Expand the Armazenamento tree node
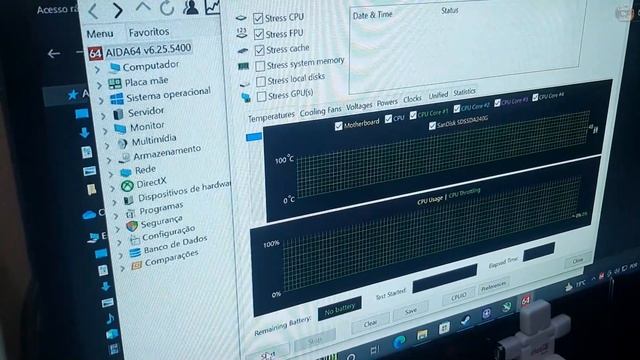640x360 pixels. tap(109, 160)
